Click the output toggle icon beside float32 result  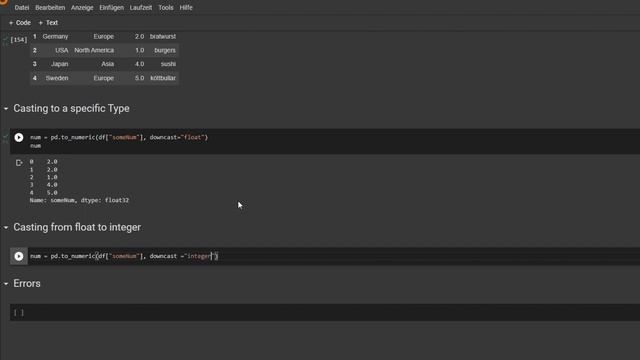point(19,163)
